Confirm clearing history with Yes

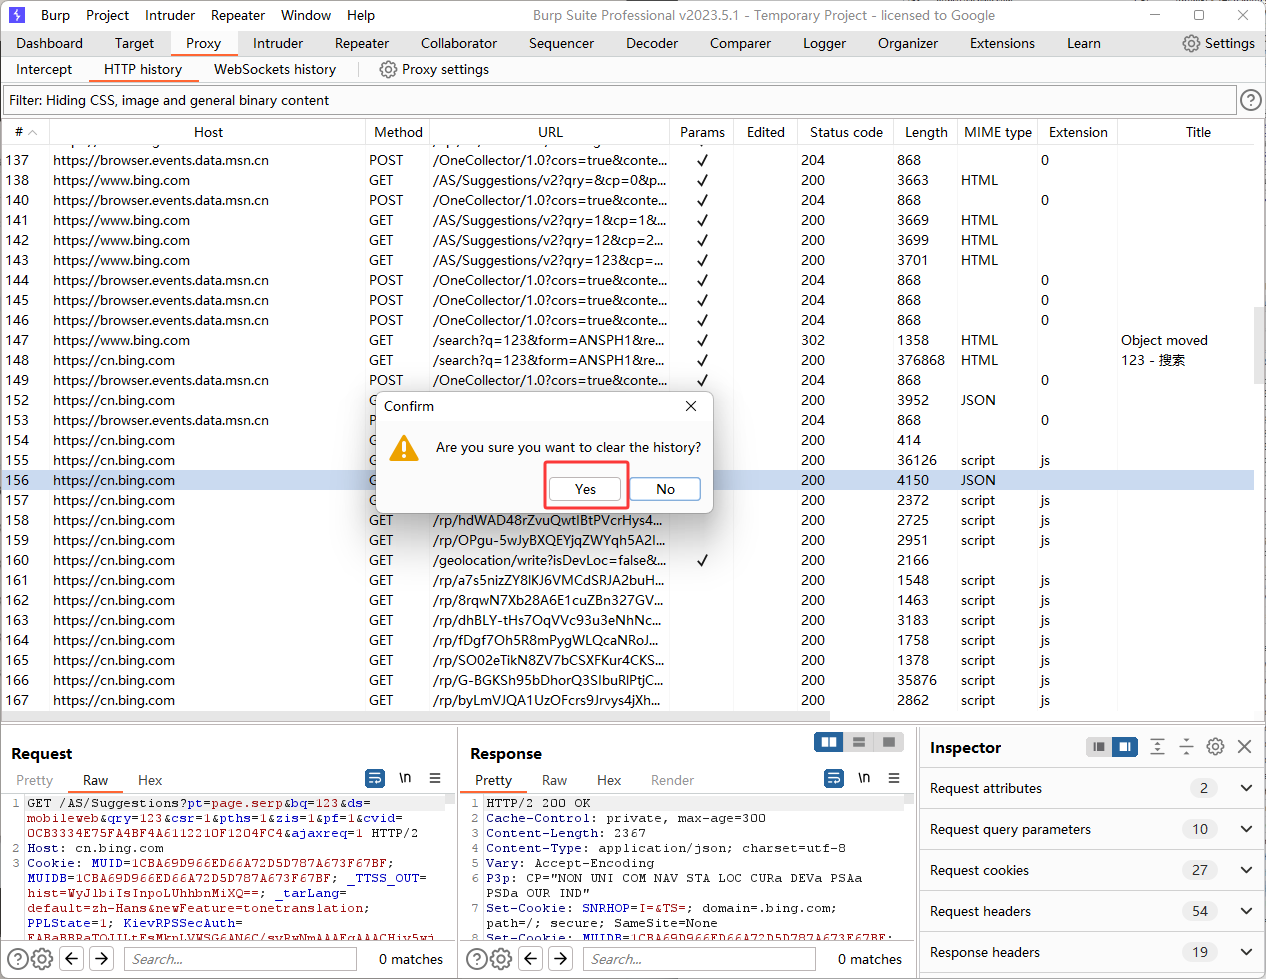tap(586, 489)
